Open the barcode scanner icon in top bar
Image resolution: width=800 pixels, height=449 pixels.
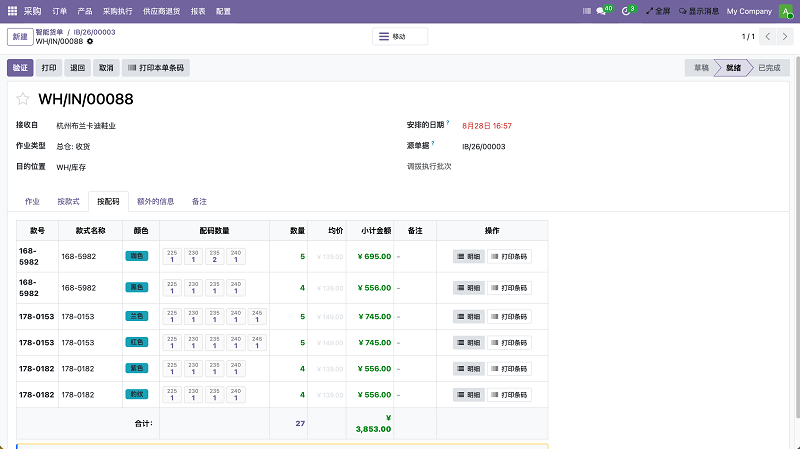587,11
